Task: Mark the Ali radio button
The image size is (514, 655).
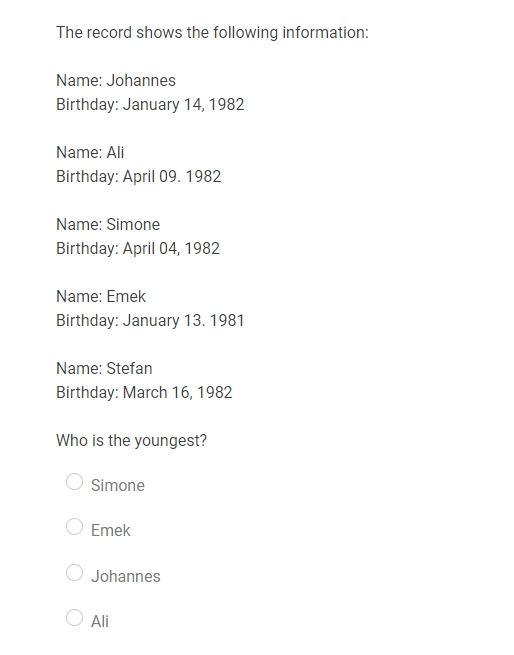Action: click(74, 617)
